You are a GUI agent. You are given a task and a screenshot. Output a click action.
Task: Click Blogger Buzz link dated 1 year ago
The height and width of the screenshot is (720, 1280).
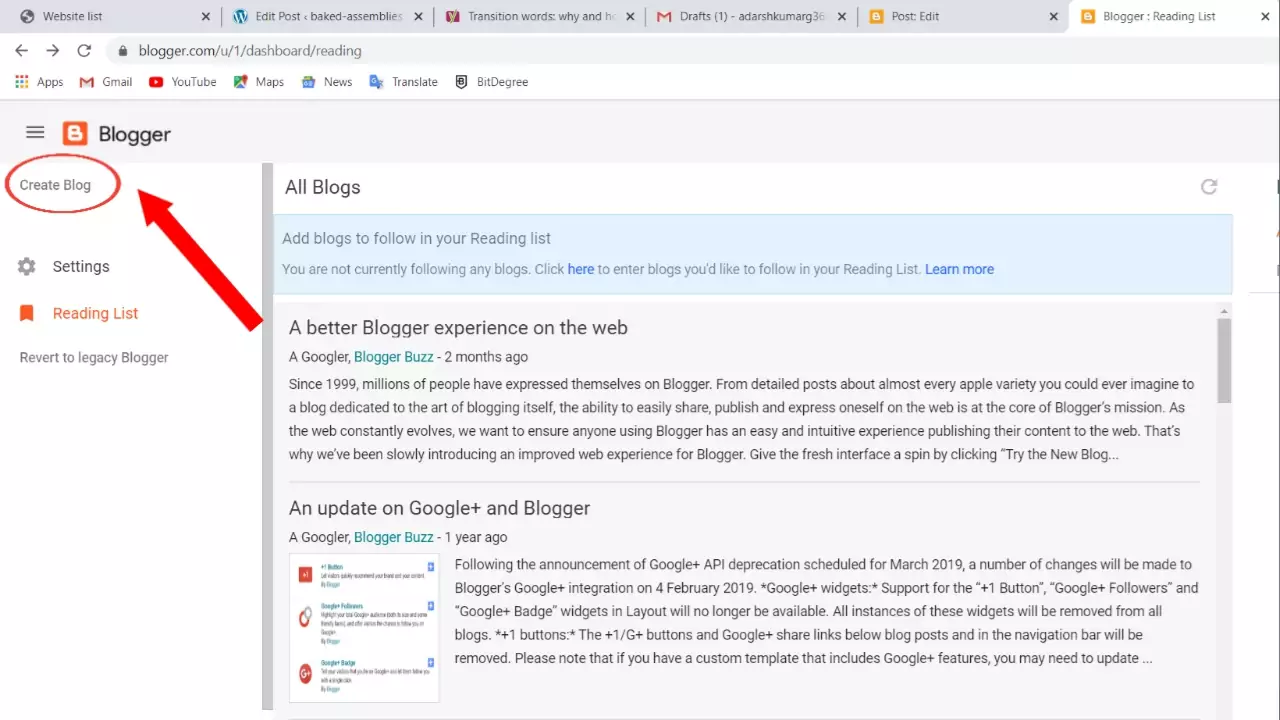click(x=394, y=537)
